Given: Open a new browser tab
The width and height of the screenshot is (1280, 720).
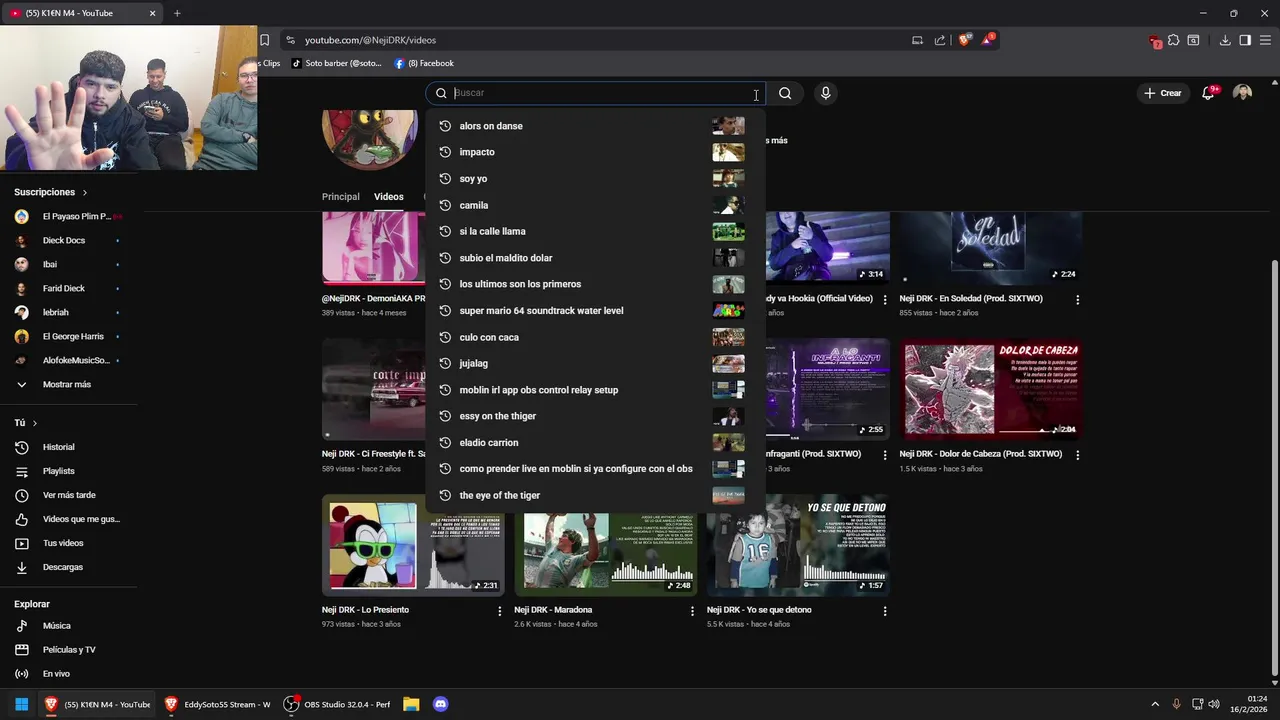Looking at the screenshot, I should 177,13.
